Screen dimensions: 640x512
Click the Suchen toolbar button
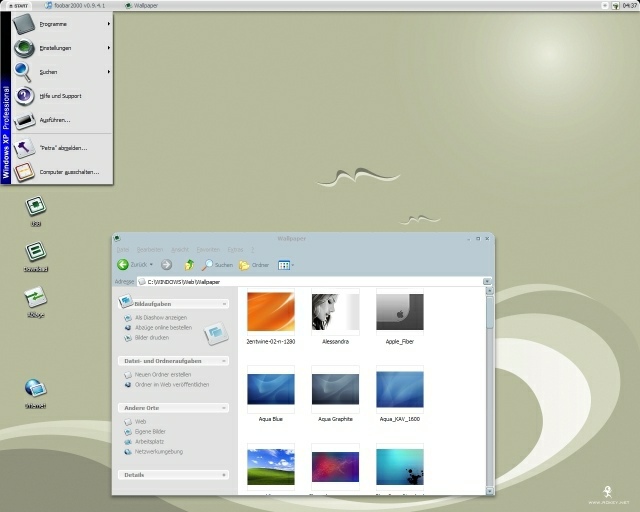(218, 265)
